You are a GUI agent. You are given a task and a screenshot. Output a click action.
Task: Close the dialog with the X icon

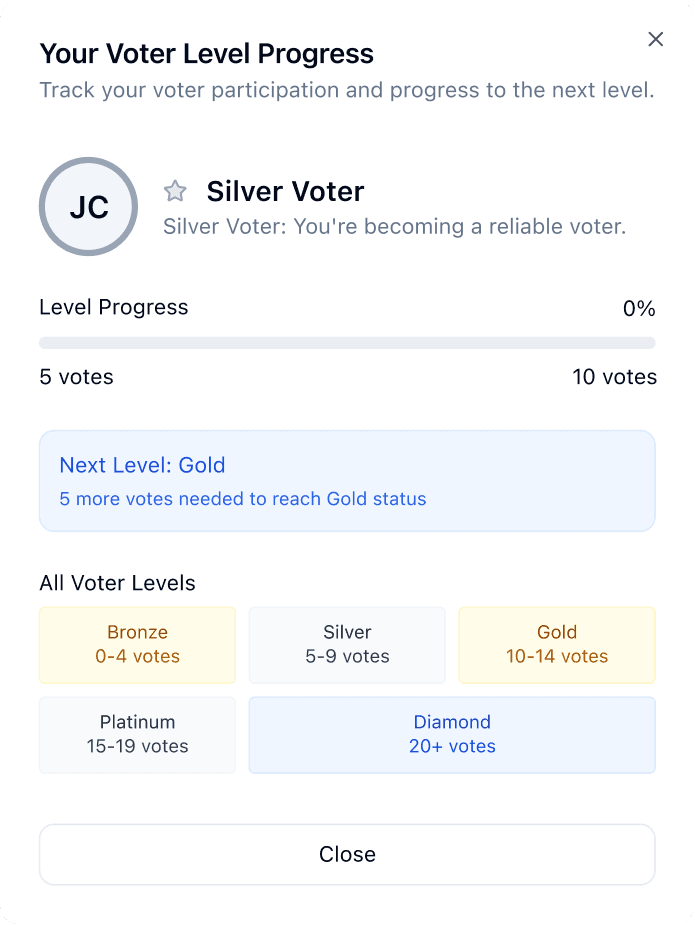tap(656, 39)
